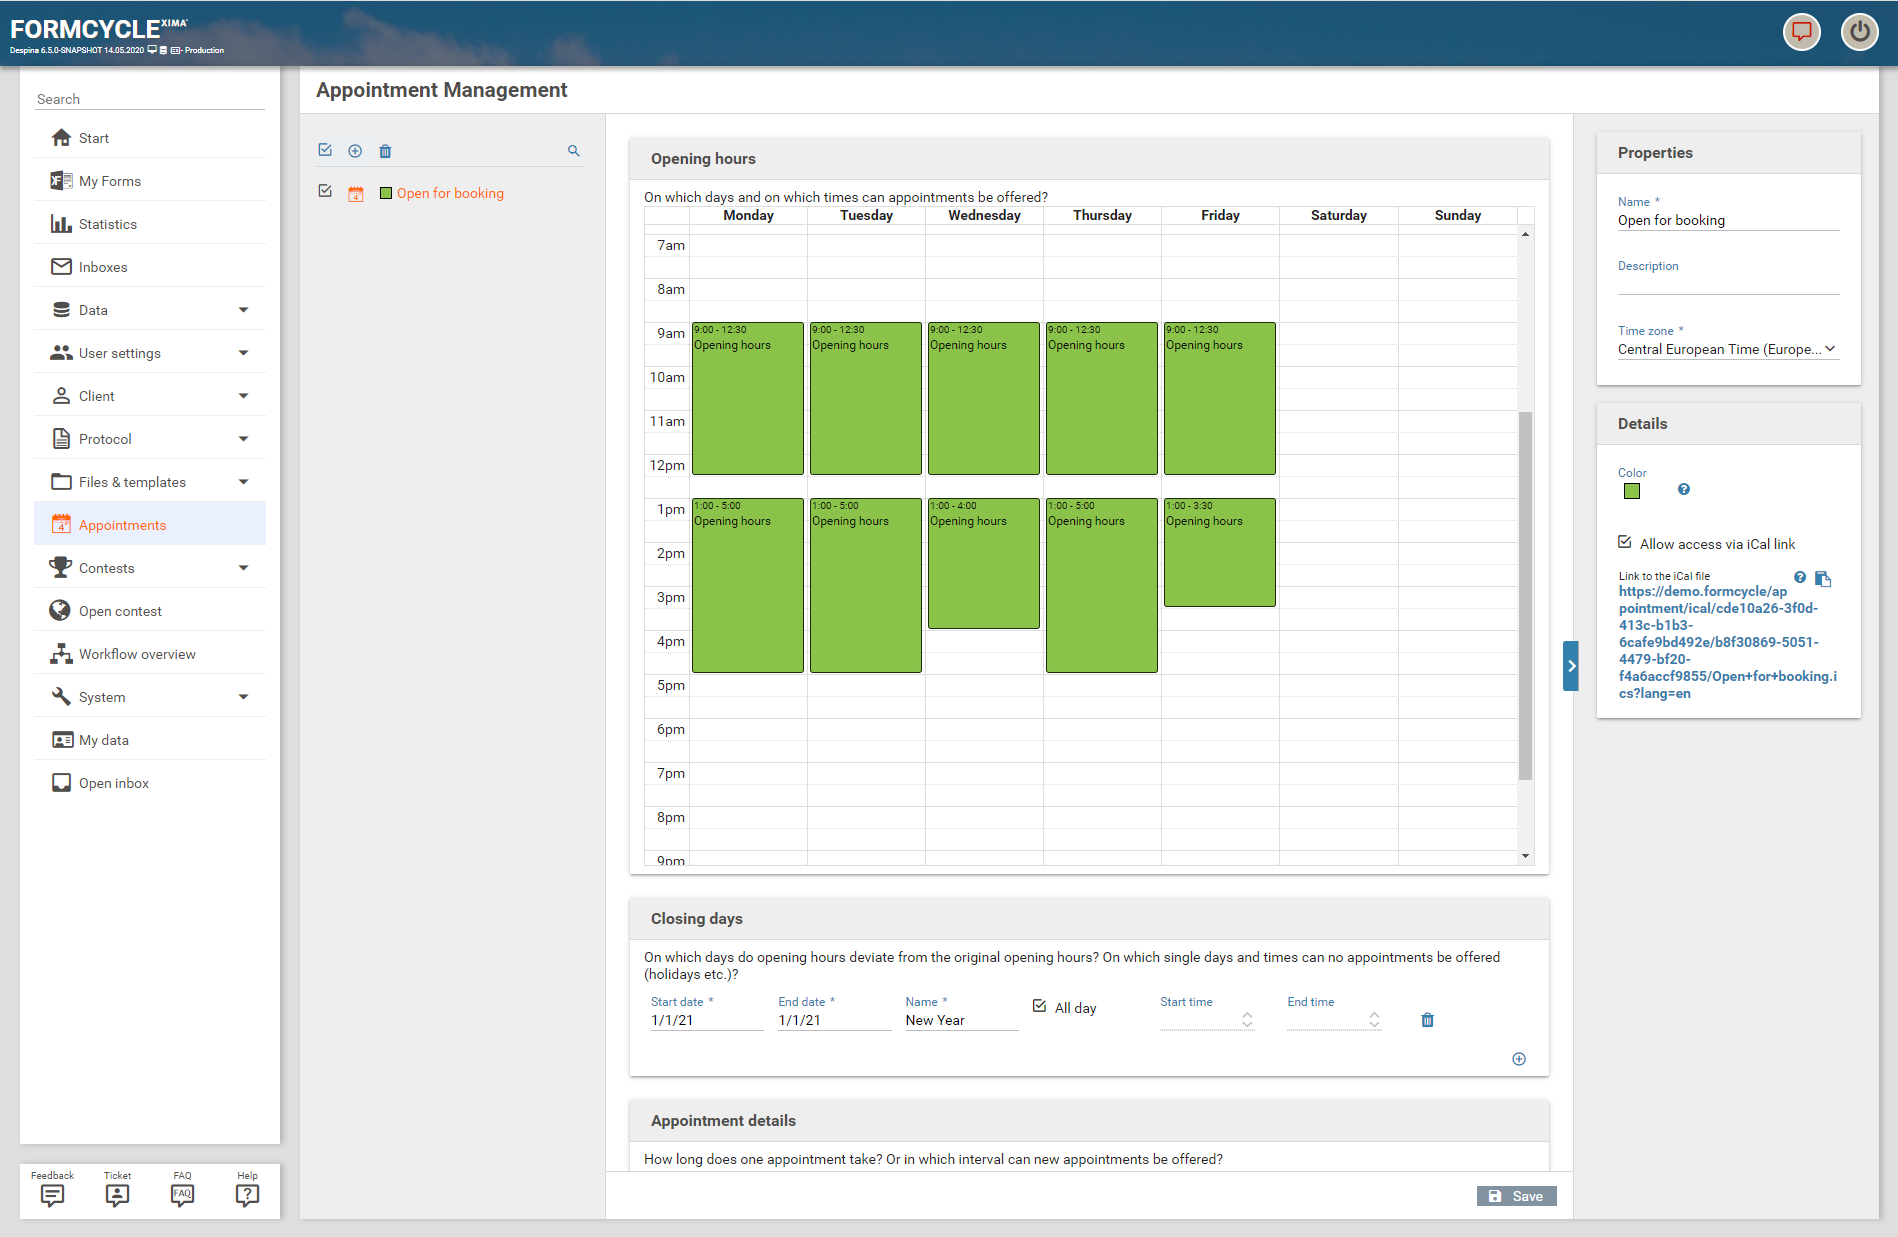1898x1237 pixels.
Task: Toggle the All day checkbox
Action: (x=1040, y=1007)
